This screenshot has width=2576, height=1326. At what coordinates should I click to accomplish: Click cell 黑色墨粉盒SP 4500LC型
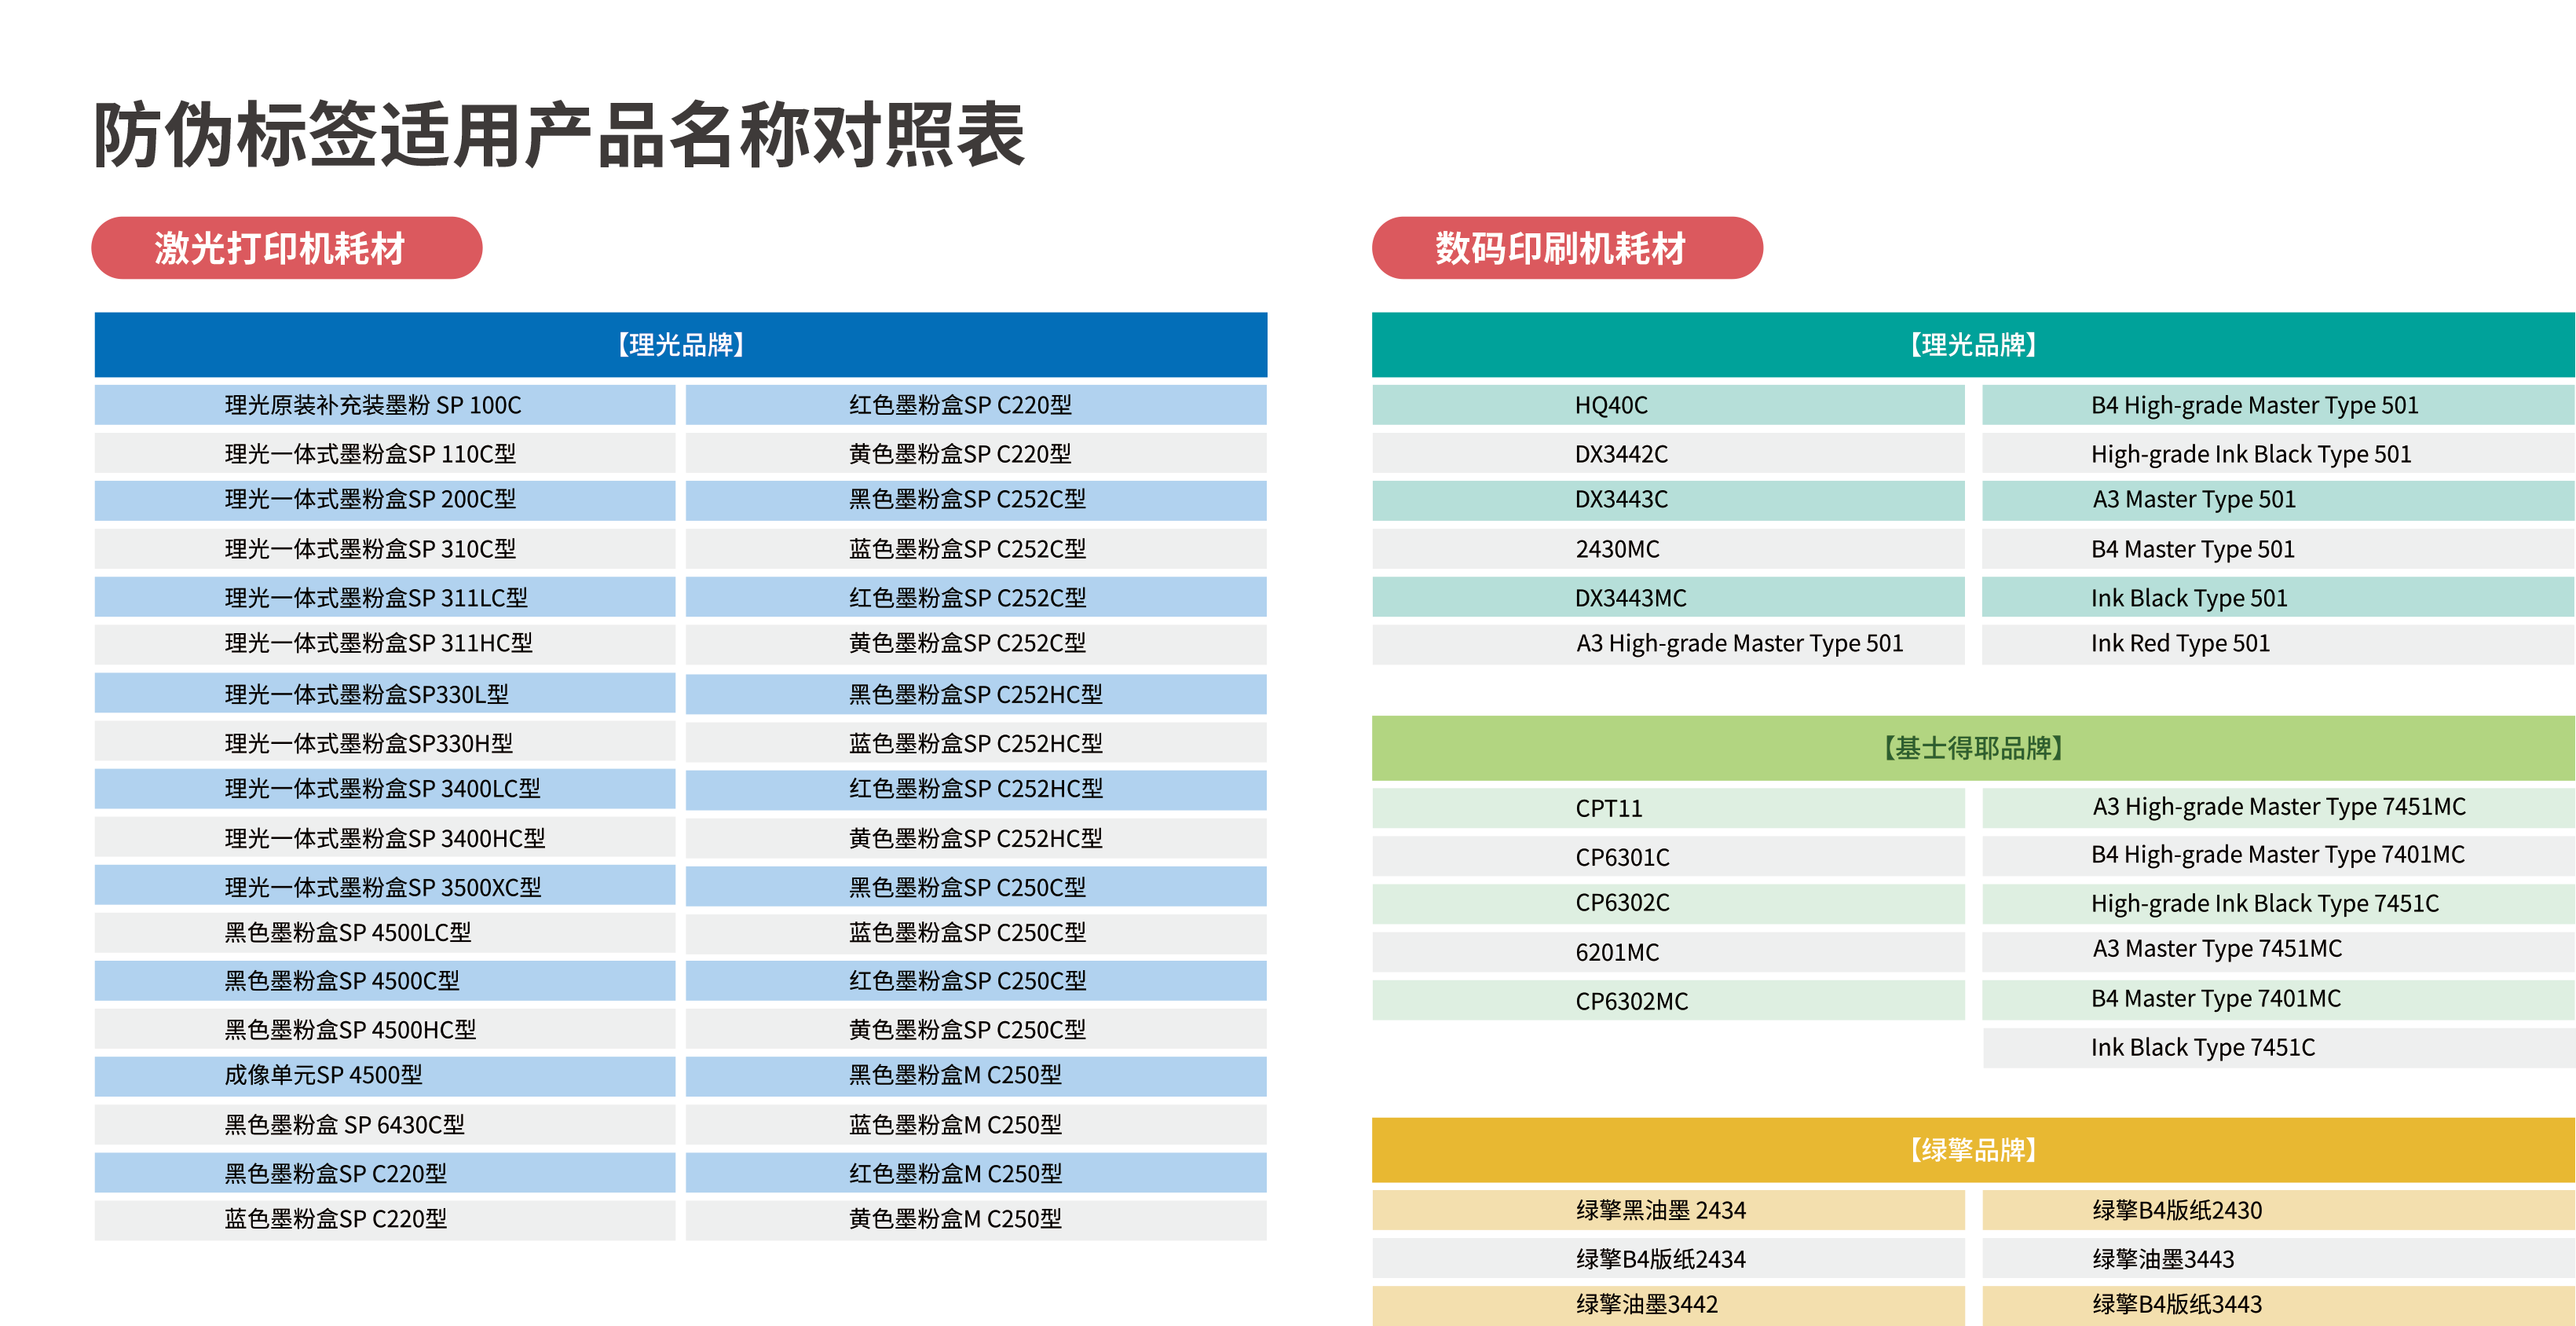[x=385, y=933]
